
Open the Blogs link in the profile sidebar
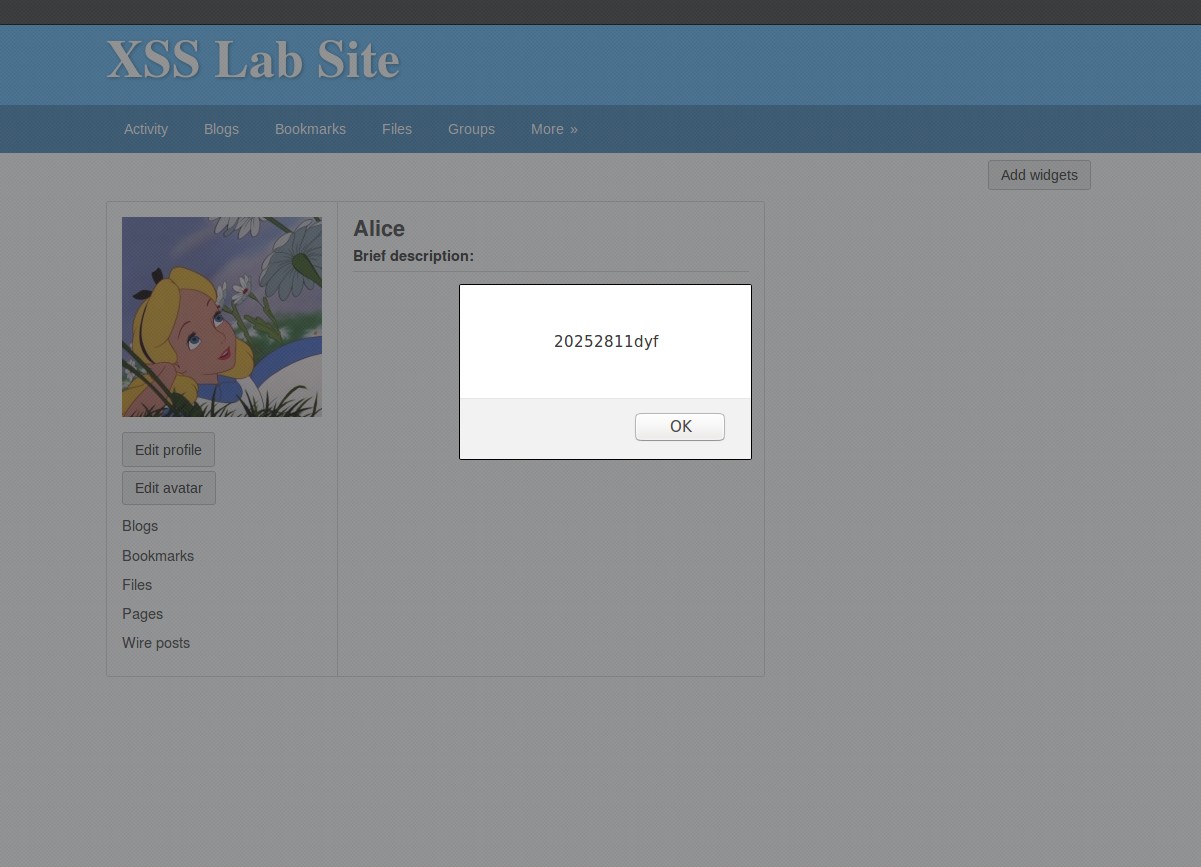click(140, 526)
